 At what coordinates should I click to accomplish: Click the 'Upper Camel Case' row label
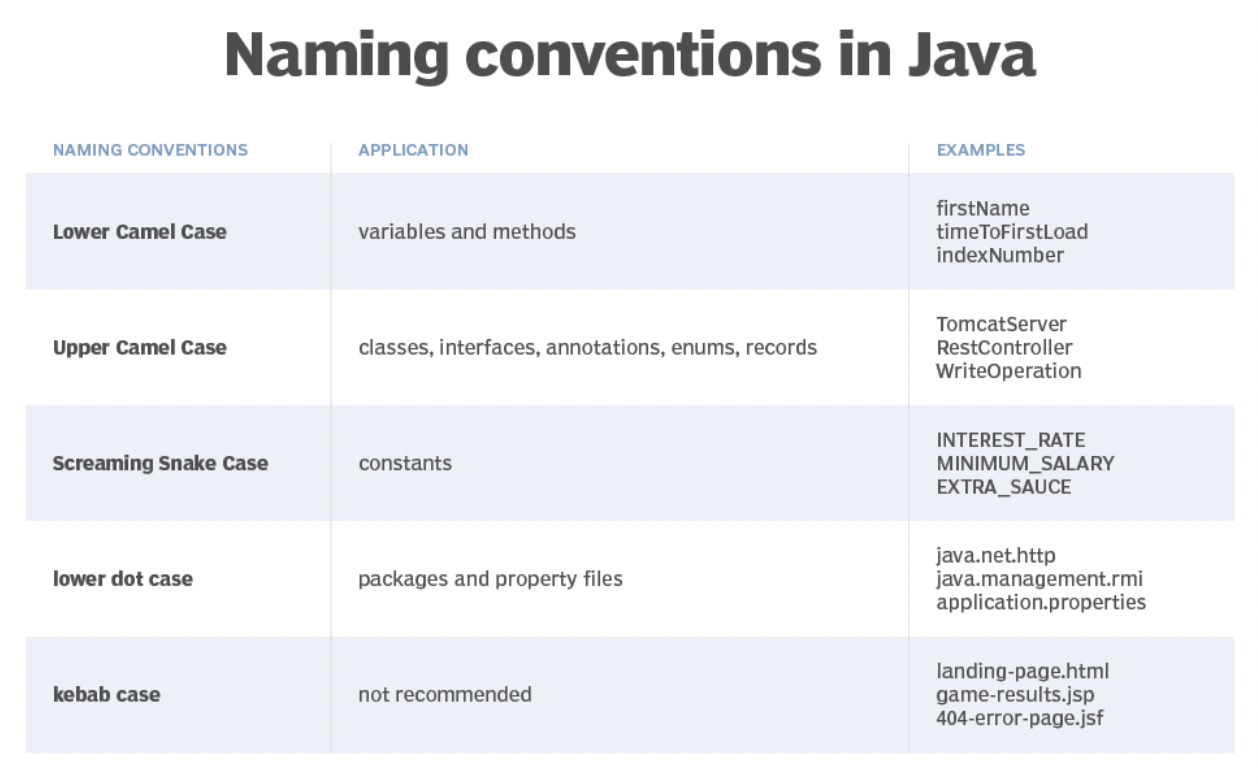pyautogui.click(x=140, y=348)
